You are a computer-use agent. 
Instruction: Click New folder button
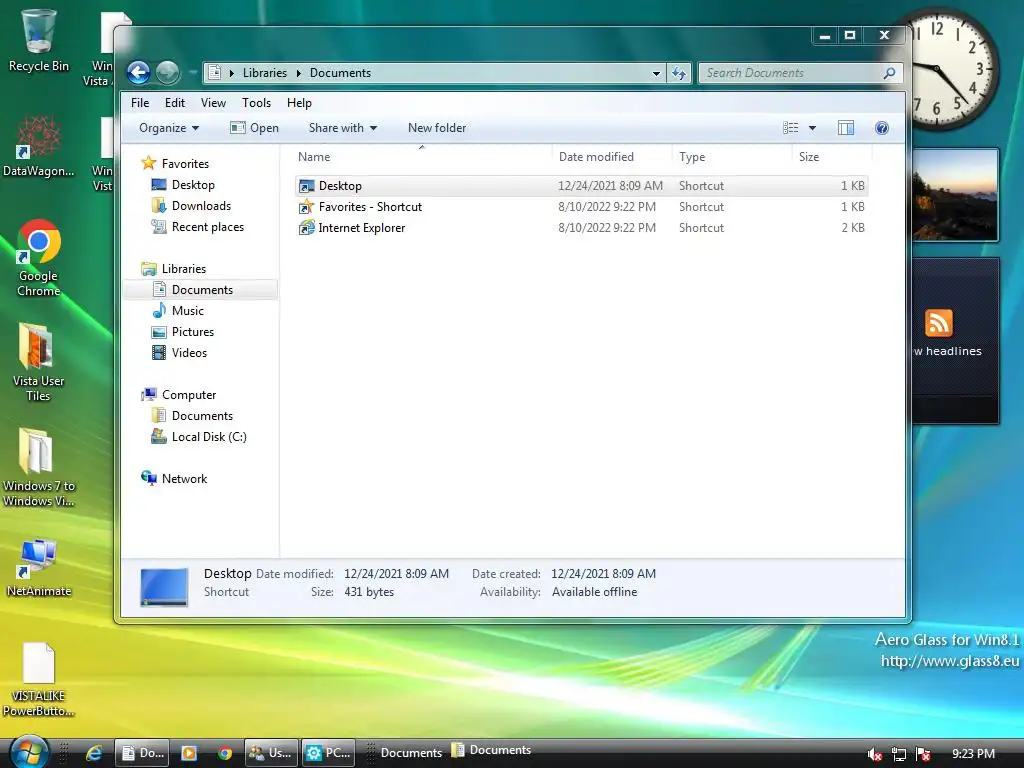point(437,128)
